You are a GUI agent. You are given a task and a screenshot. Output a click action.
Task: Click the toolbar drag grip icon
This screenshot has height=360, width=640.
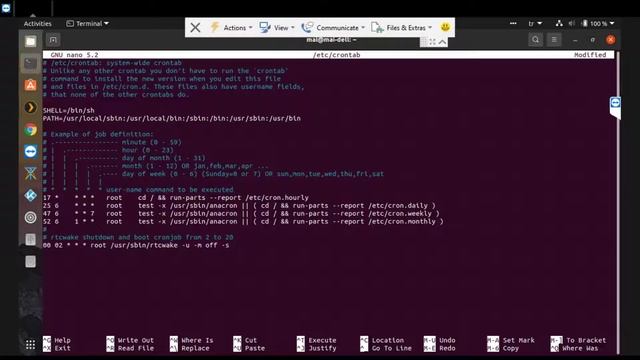(424, 42)
